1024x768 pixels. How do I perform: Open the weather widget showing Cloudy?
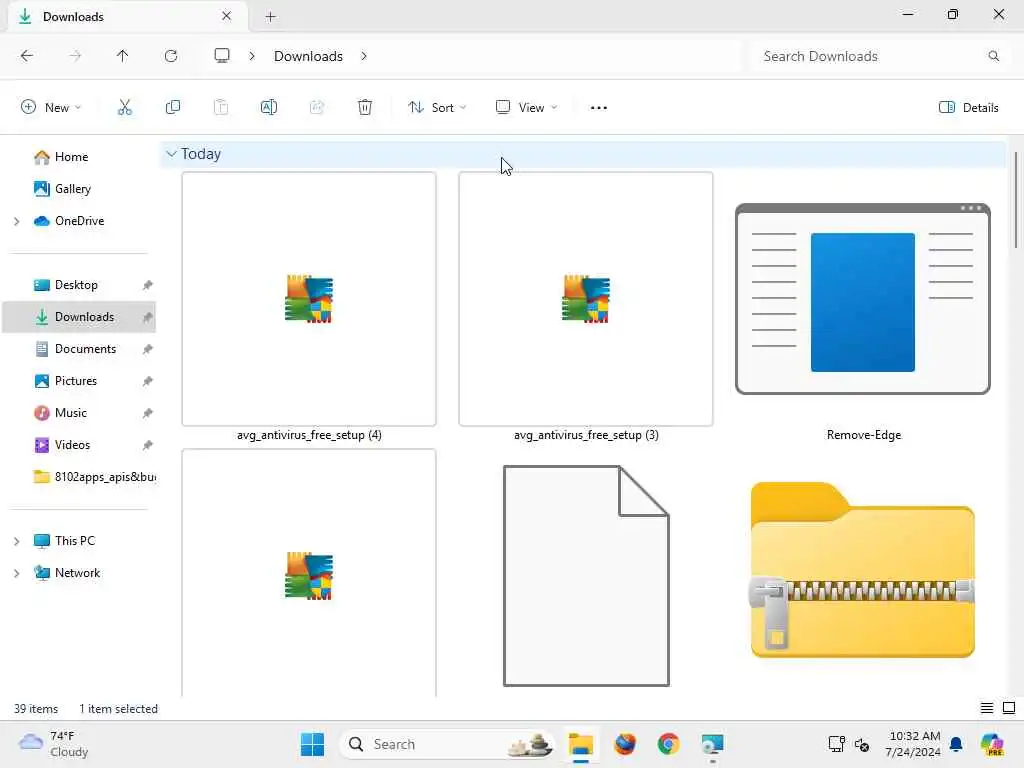pyautogui.click(x=54, y=744)
